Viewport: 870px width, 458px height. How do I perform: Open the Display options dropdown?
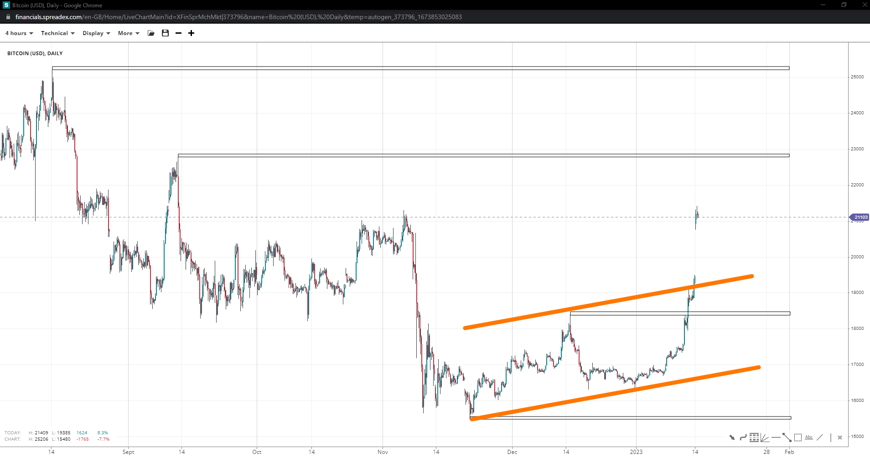(96, 33)
